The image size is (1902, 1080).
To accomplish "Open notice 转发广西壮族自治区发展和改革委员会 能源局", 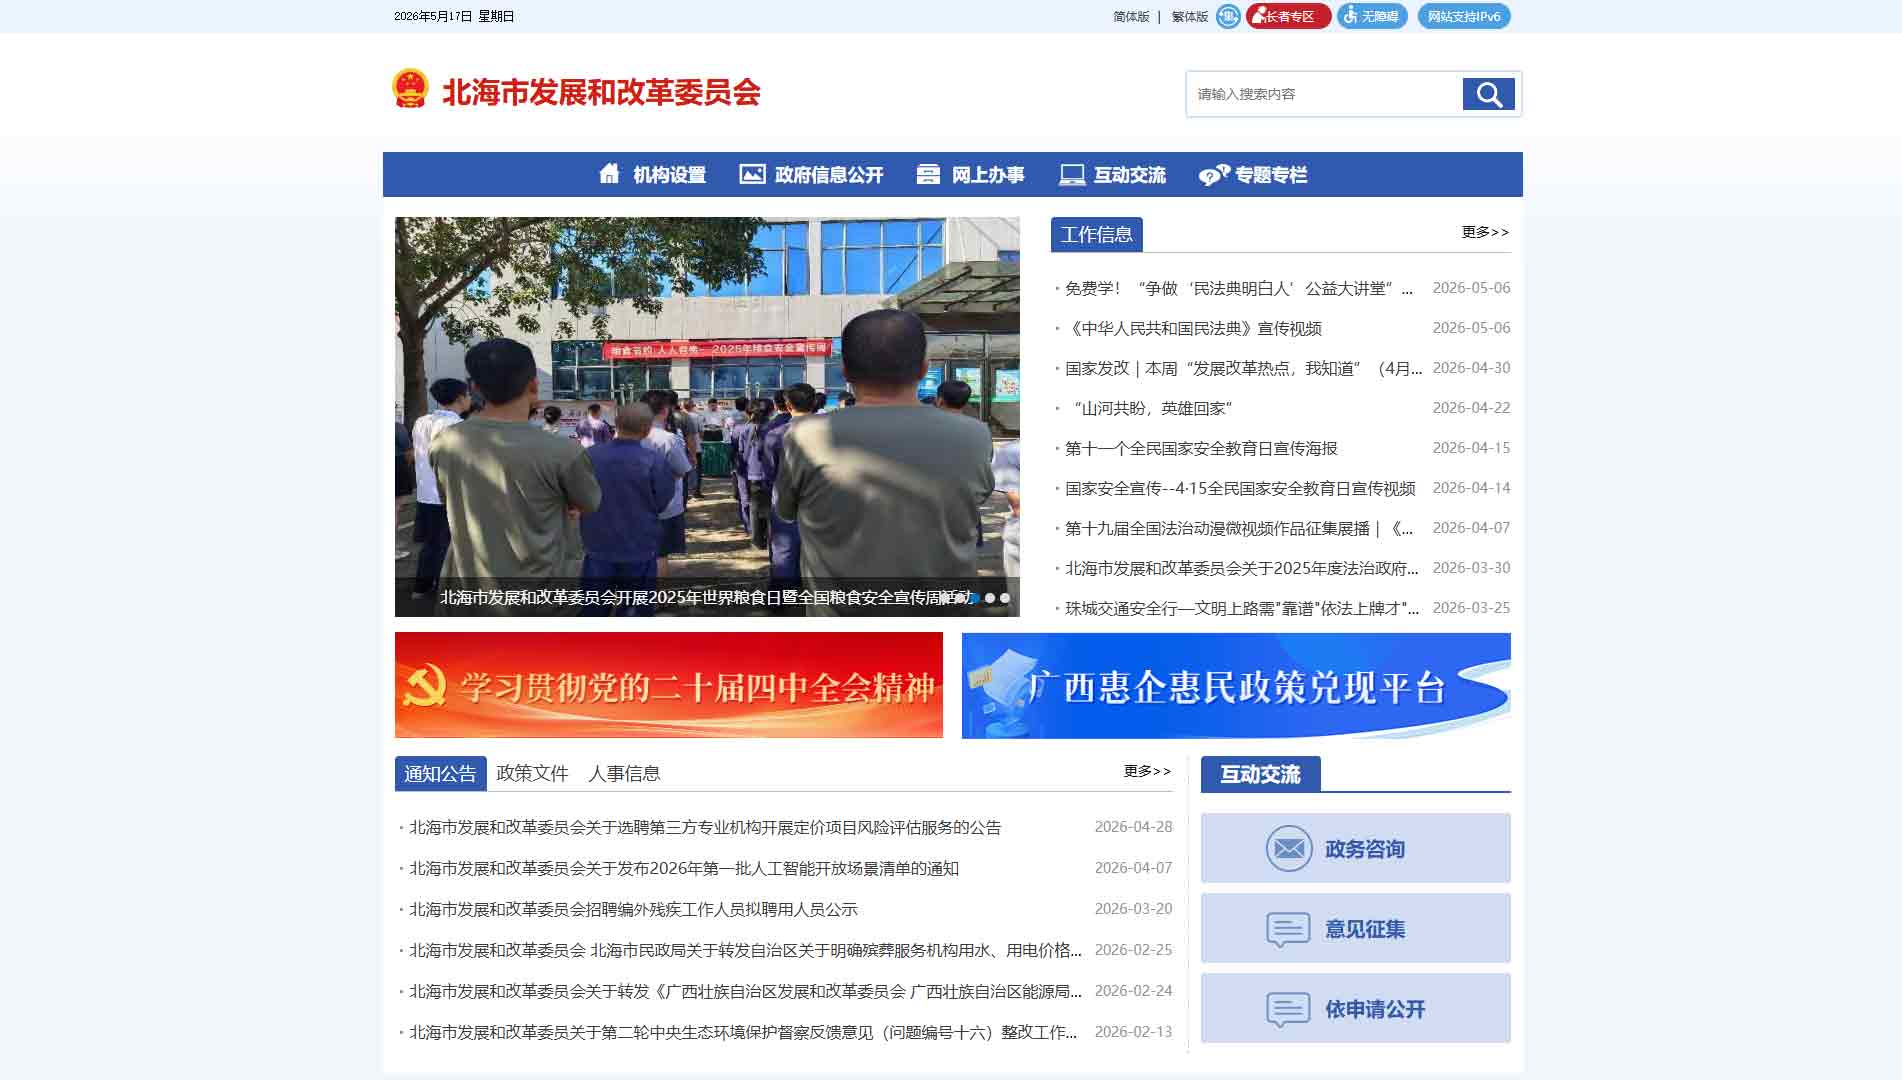I will 745,991.
